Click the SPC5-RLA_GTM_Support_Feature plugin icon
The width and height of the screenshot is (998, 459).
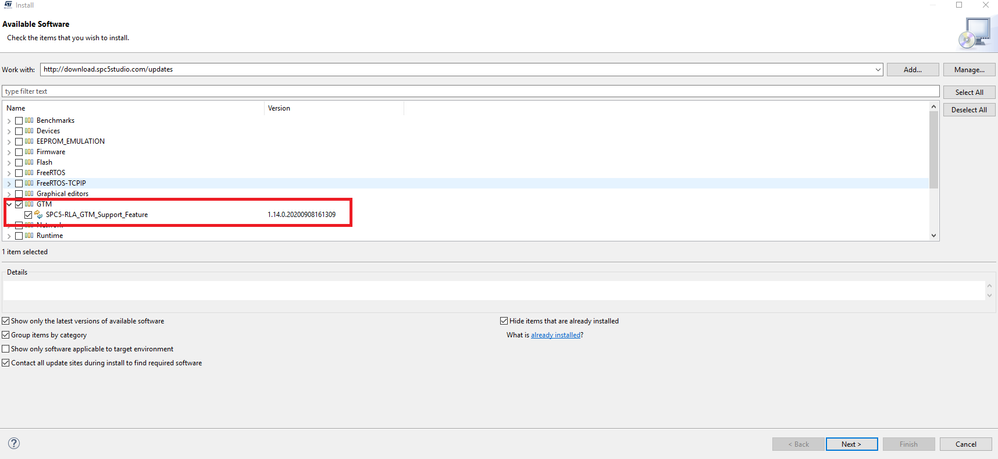coord(38,215)
